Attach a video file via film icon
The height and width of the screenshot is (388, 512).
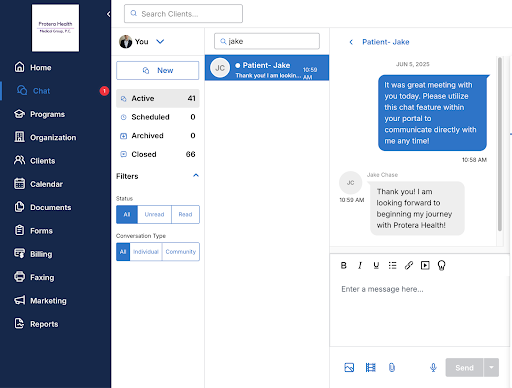(371, 367)
